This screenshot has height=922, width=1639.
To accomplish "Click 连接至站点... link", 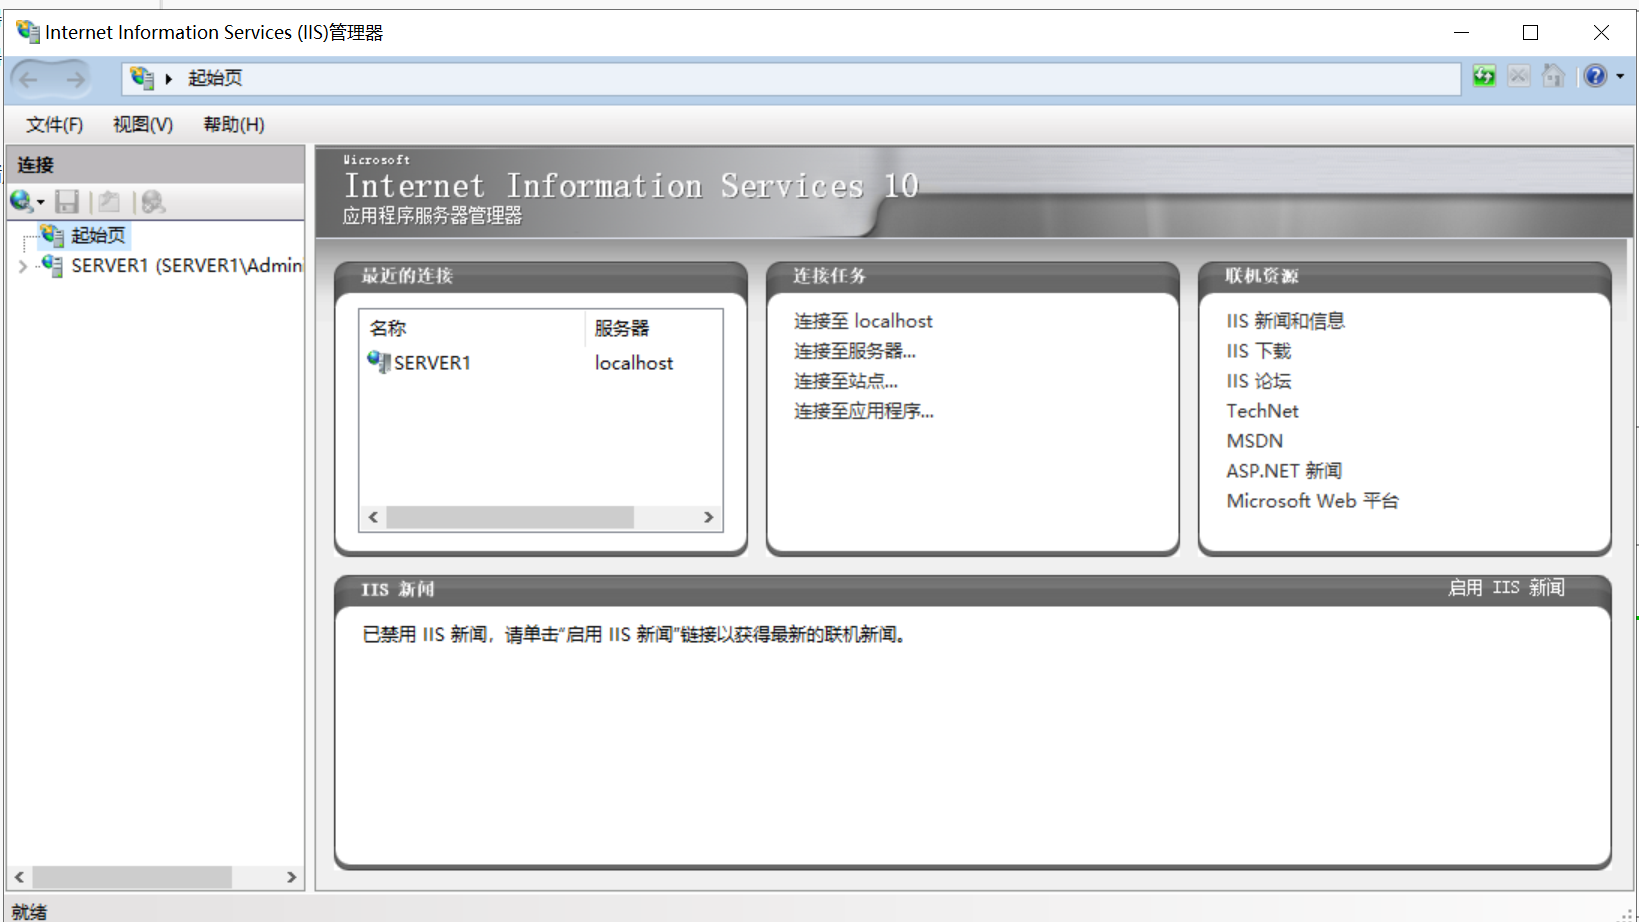I will tap(846, 381).
